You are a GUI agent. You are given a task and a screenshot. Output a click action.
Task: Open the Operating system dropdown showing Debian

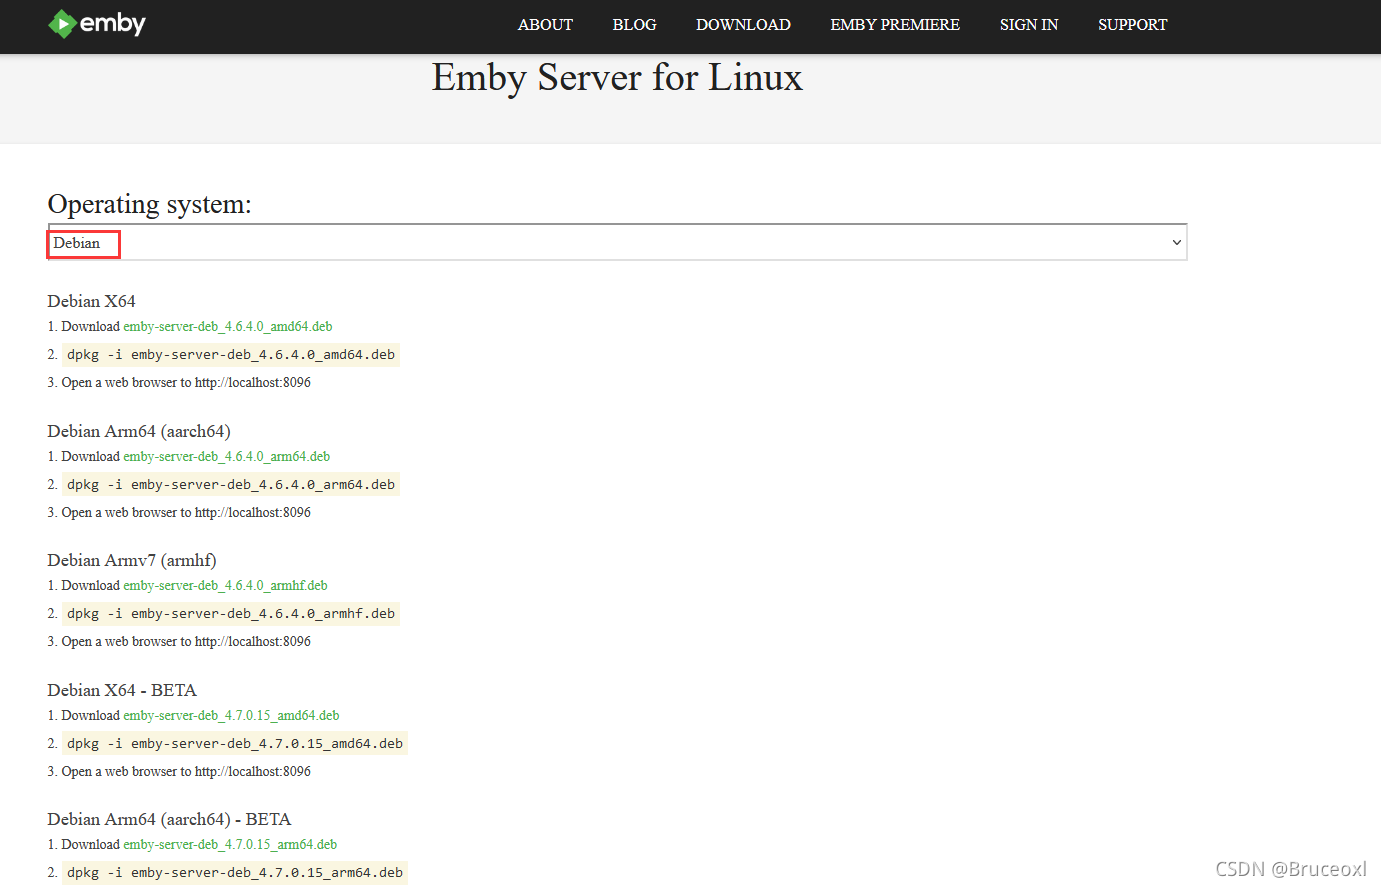(617, 243)
